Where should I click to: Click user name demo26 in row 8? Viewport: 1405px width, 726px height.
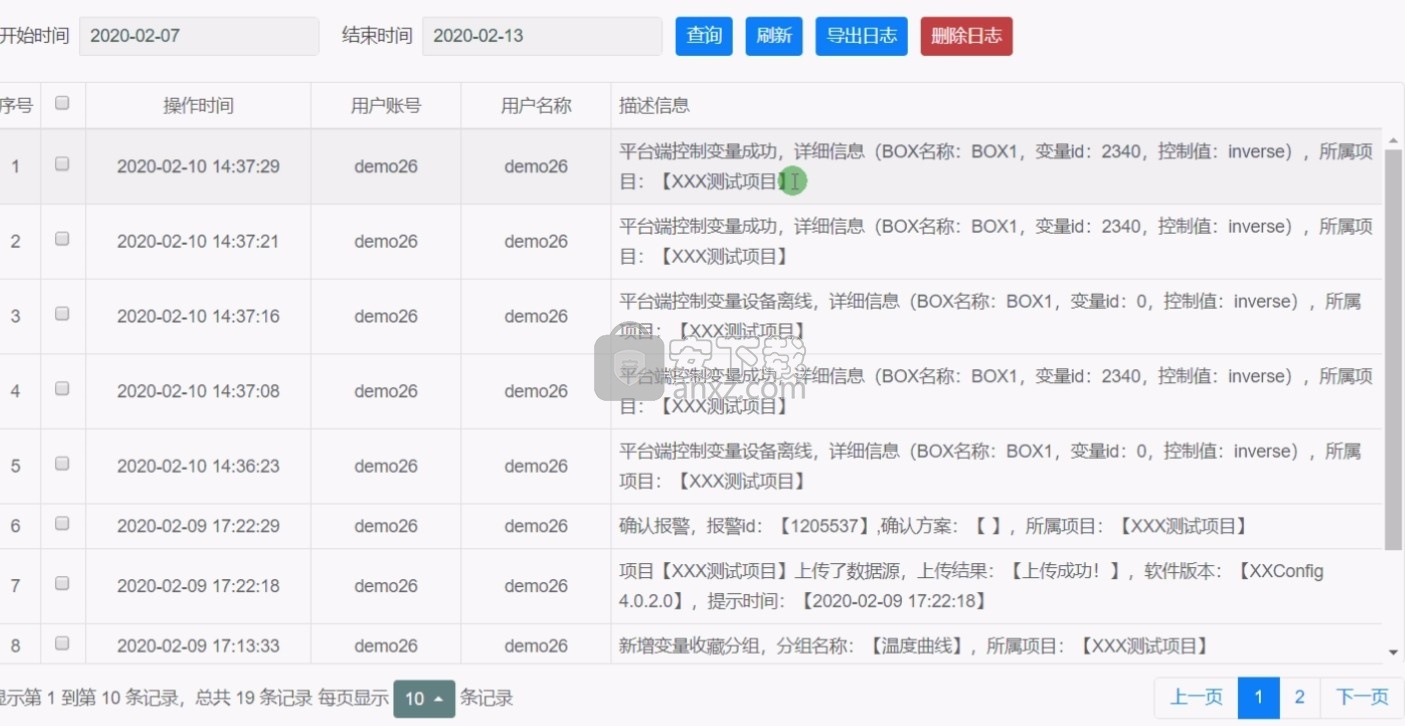[536, 646]
